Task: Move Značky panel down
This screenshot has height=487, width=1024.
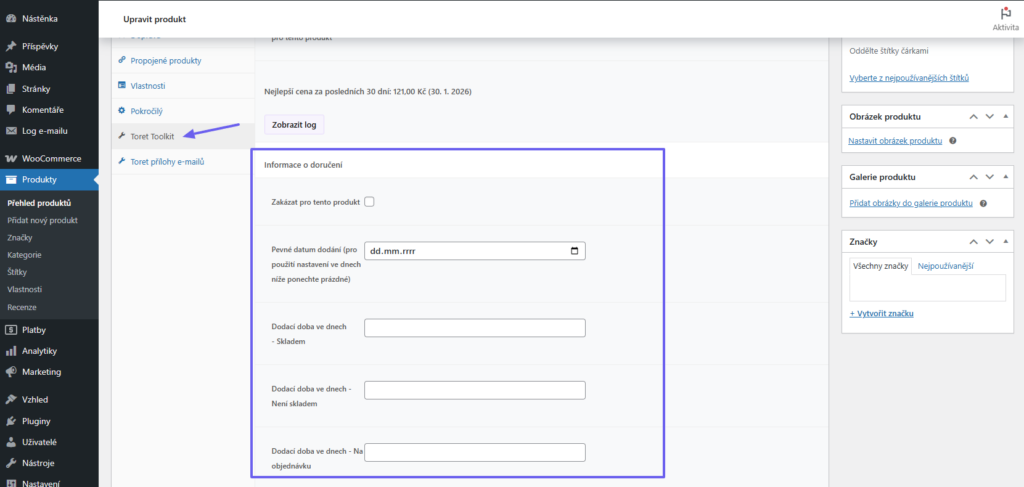Action: click(x=989, y=242)
